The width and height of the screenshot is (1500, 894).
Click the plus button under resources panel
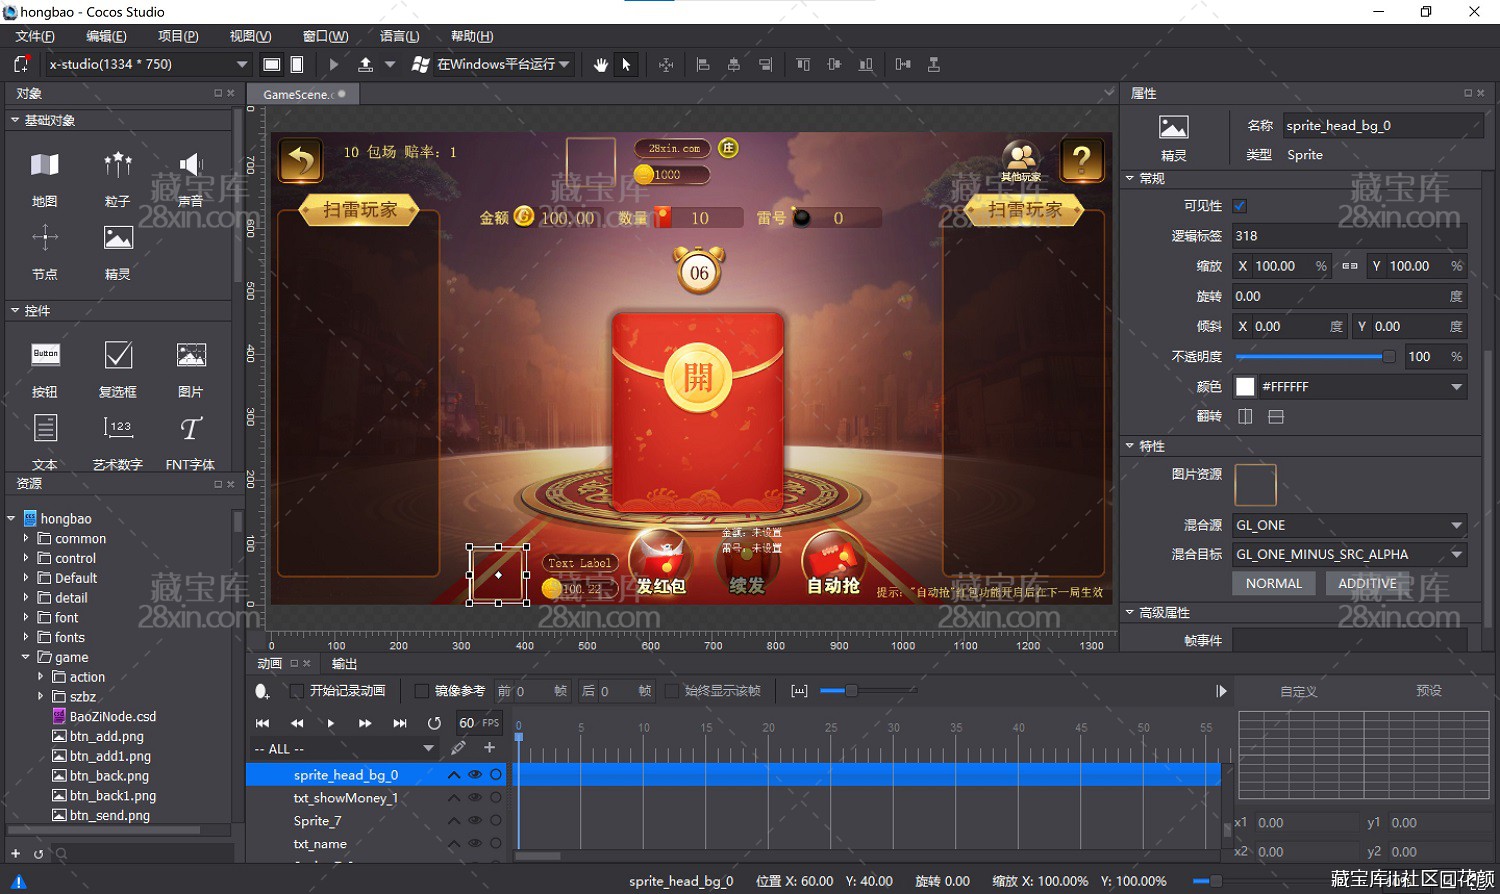pos(15,854)
